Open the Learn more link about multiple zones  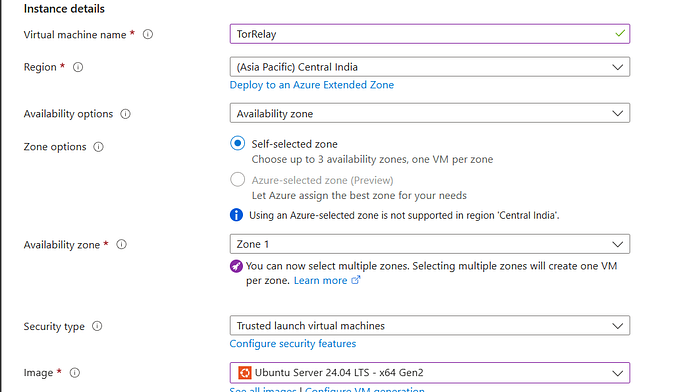(x=321, y=280)
